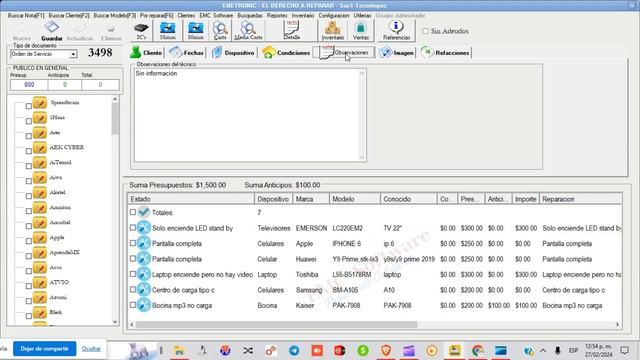Open notification center in system tray
The image size is (640, 360).
624,350
